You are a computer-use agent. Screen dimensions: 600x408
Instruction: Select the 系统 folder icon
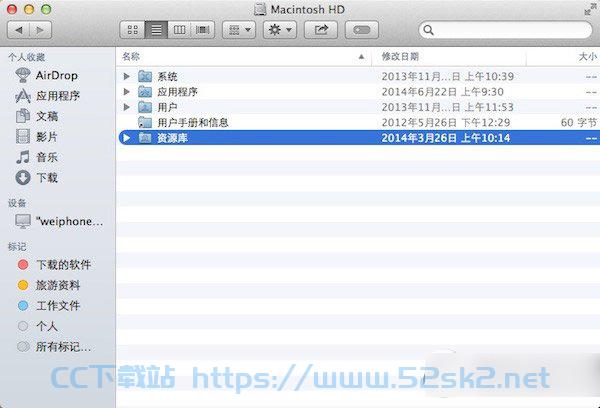tap(145, 76)
